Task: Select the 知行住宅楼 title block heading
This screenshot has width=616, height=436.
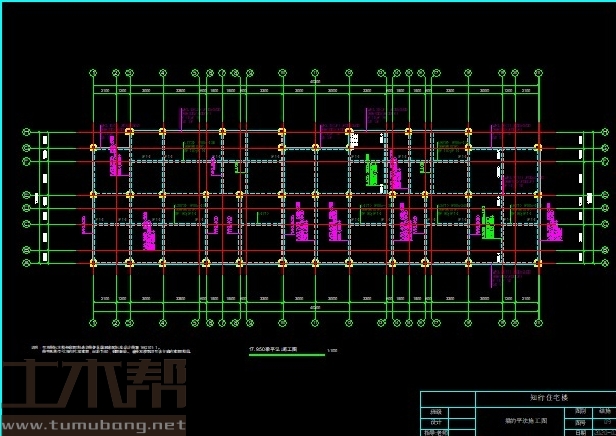Action: point(516,397)
